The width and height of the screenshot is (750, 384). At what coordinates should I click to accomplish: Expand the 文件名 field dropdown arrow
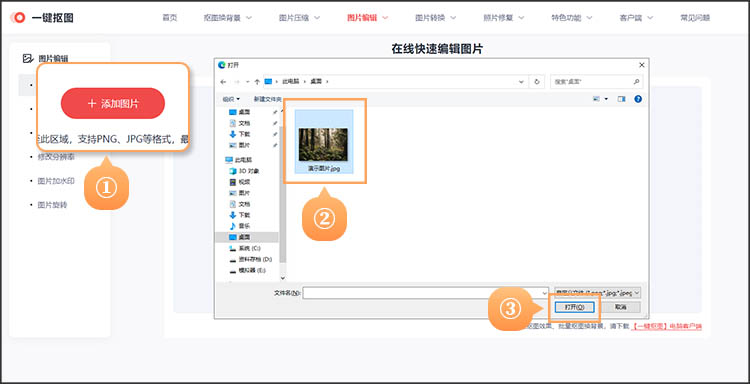(544, 293)
